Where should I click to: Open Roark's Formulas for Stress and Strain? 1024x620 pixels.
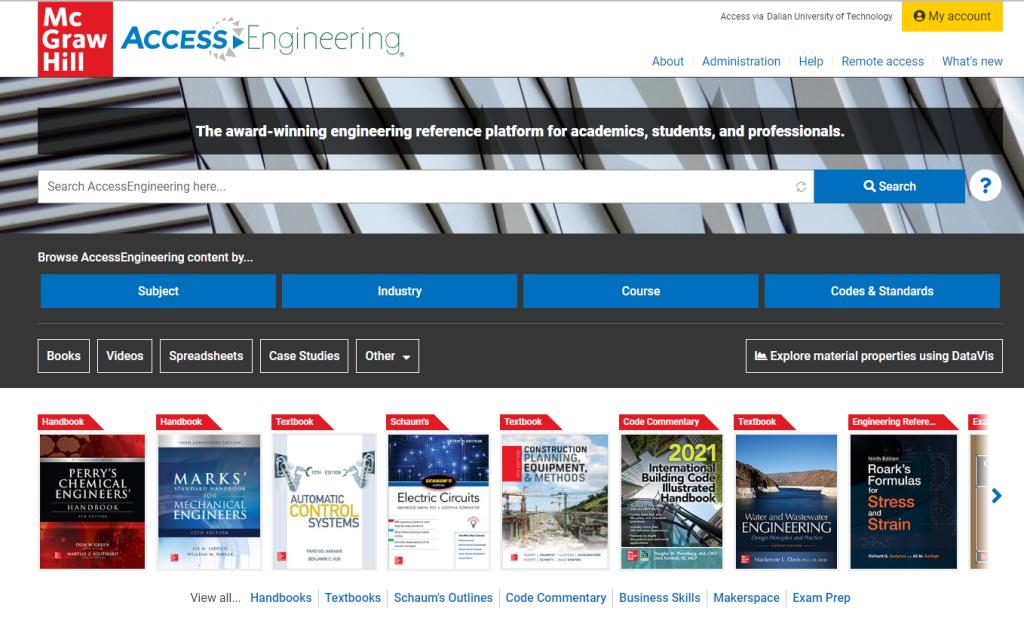click(903, 502)
